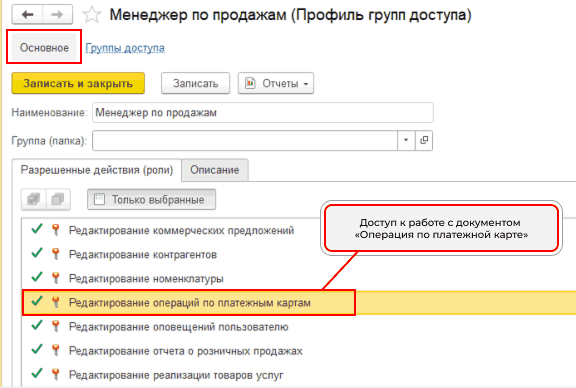This screenshot has height=388, width=576.
Task: Click key icon of Редактирование операций по платежным картам
Action: [x=55, y=302]
